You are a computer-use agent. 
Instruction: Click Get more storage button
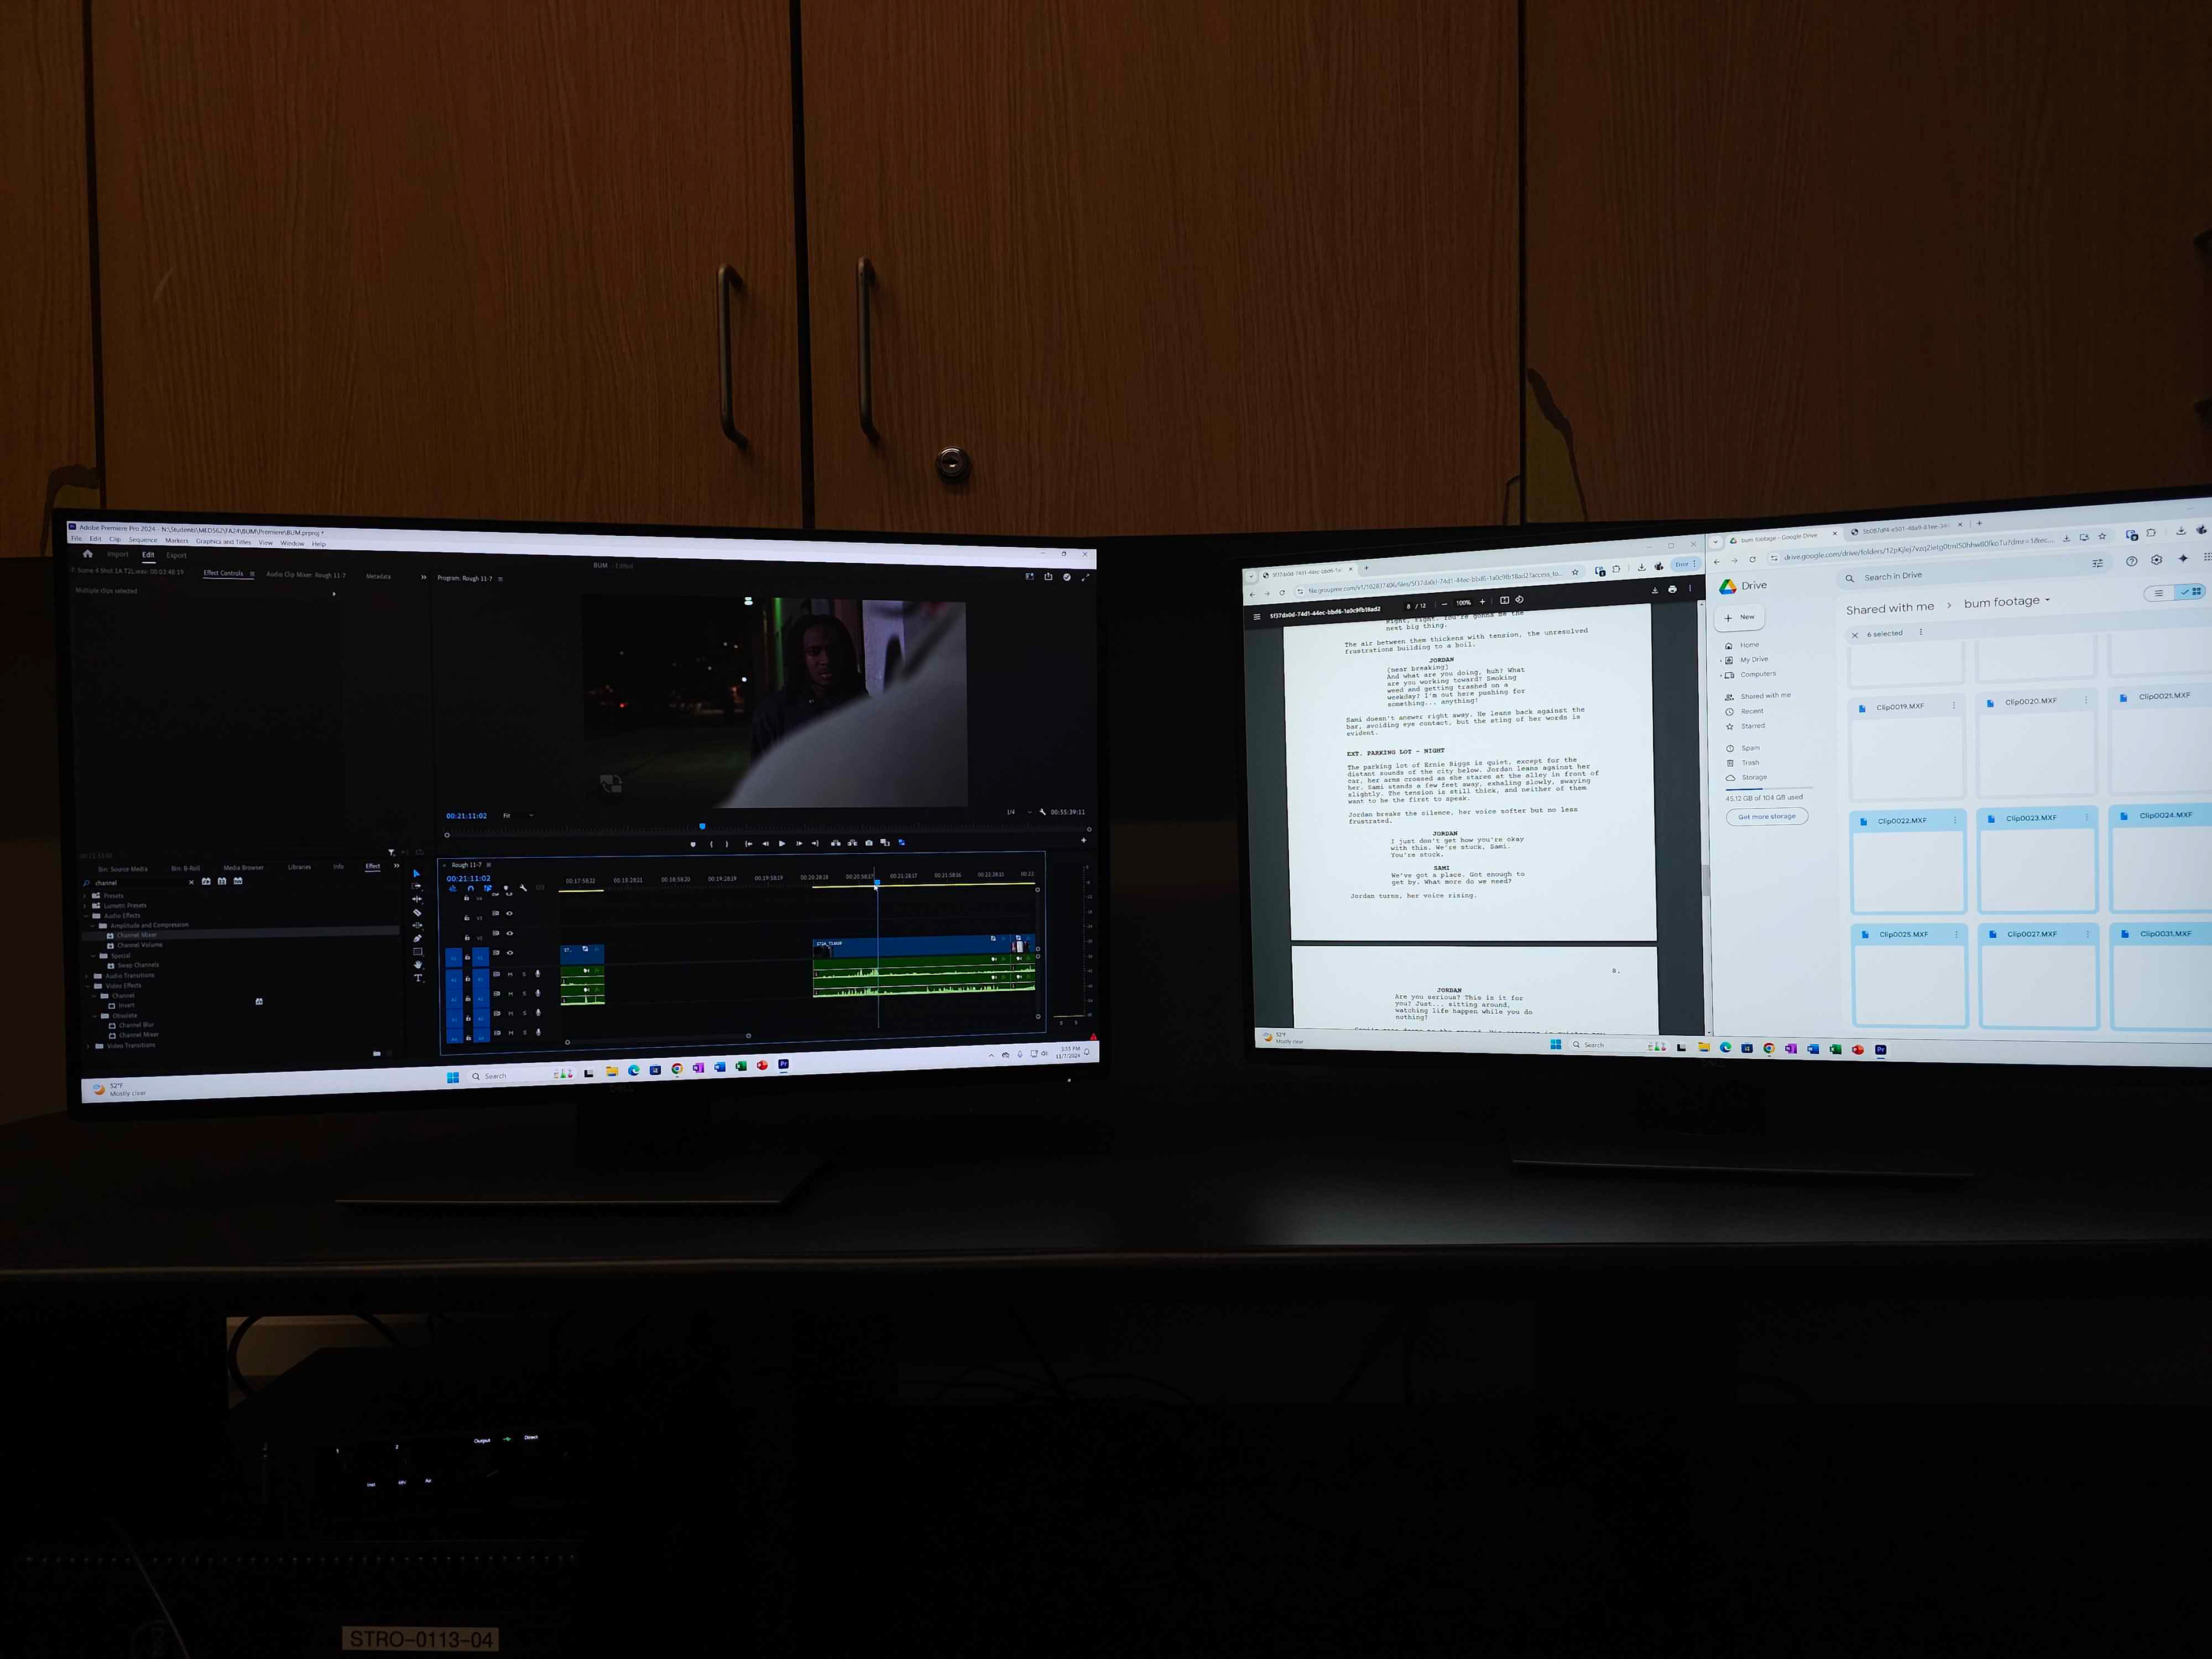(1766, 817)
